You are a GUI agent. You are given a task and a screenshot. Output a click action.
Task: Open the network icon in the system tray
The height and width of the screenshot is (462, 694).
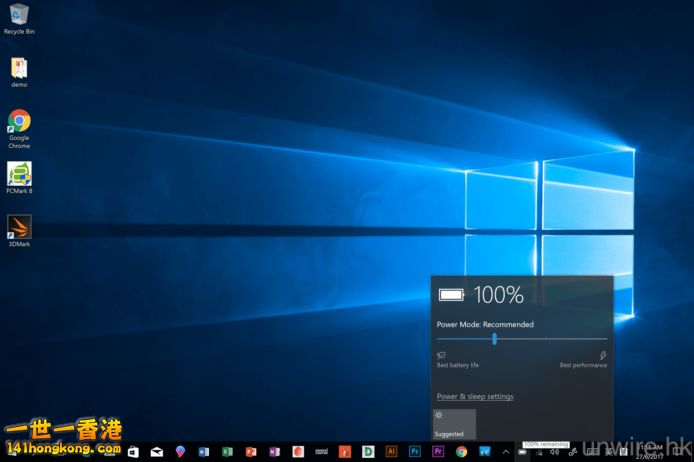coord(539,452)
